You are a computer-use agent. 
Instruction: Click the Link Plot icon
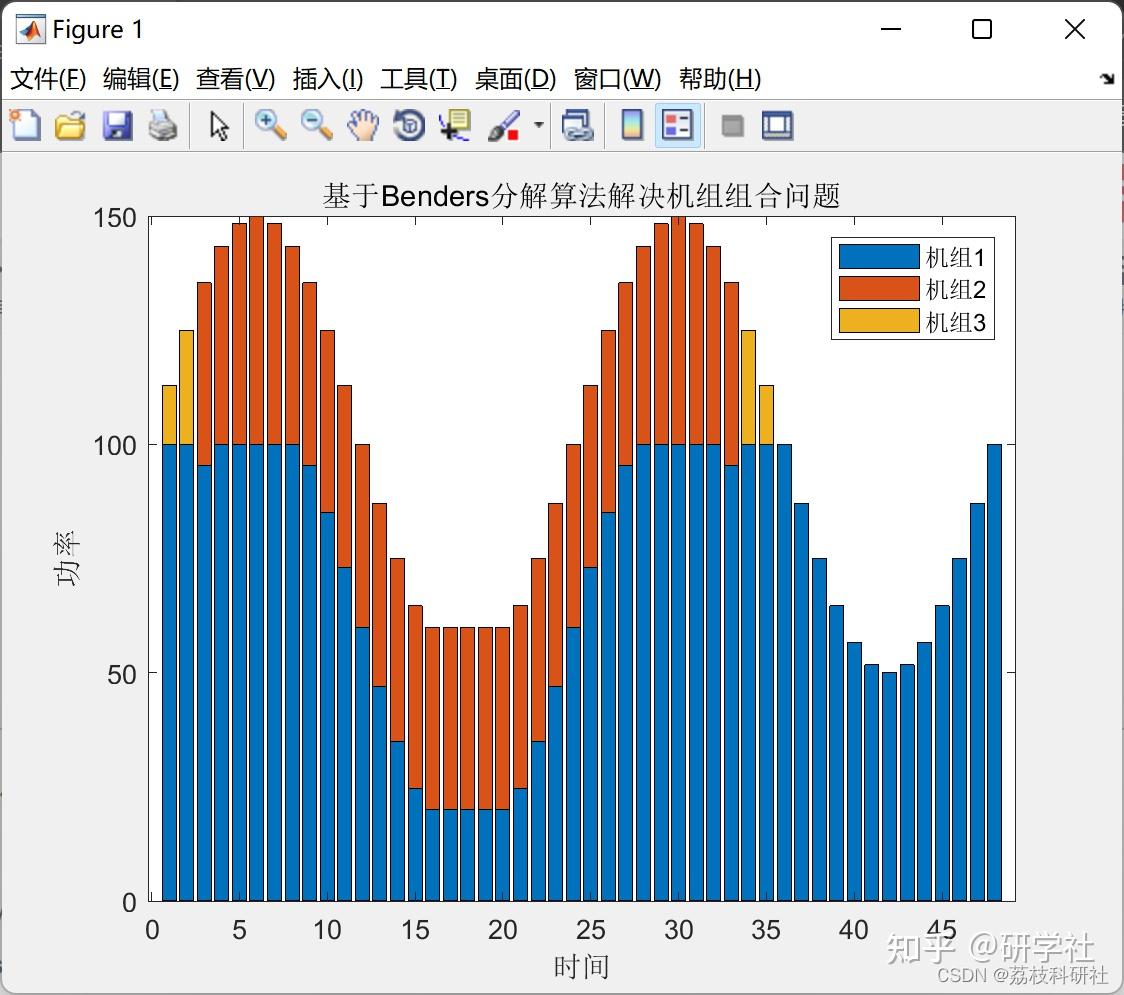point(578,125)
